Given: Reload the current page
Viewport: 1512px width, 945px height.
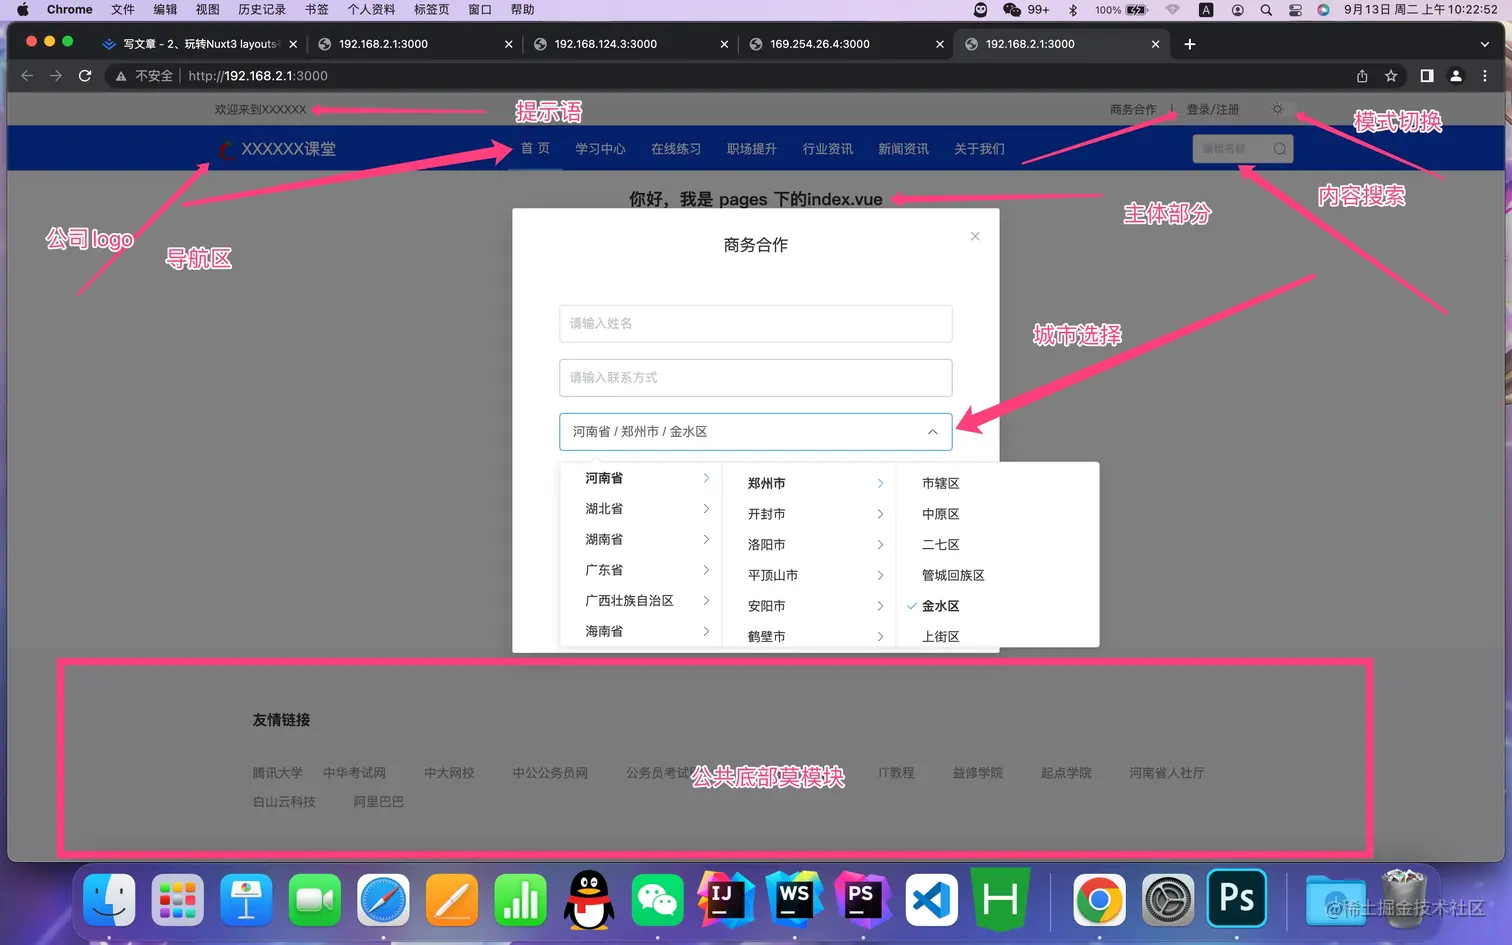Looking at the screenshot, I should point(85,75).
